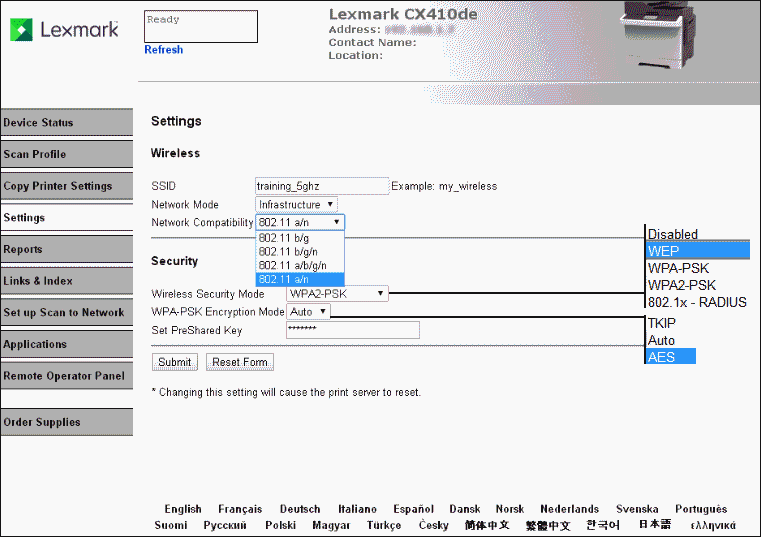The width and height of the screenshot is (761, 537).
Task: Select WPA-PSK security mode option
Action: 678,268
